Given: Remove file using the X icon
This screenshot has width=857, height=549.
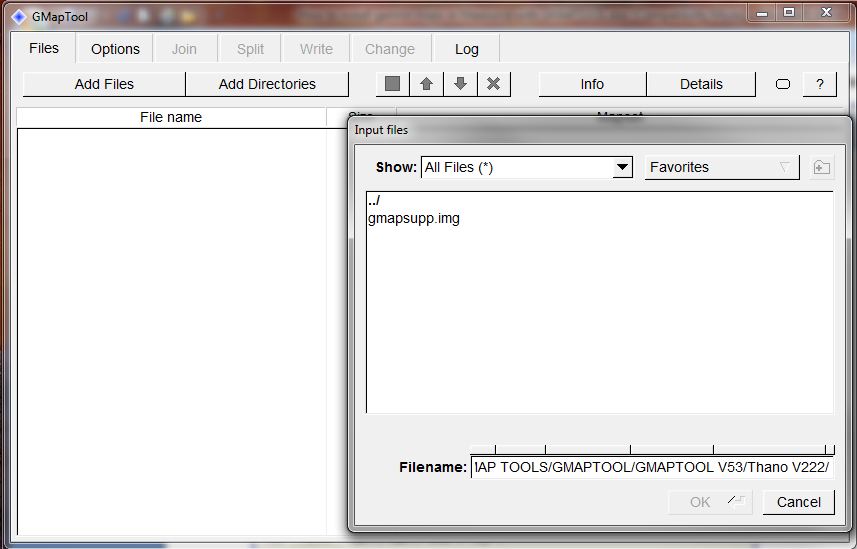Looking at the screenshot, I should (493, 84).
